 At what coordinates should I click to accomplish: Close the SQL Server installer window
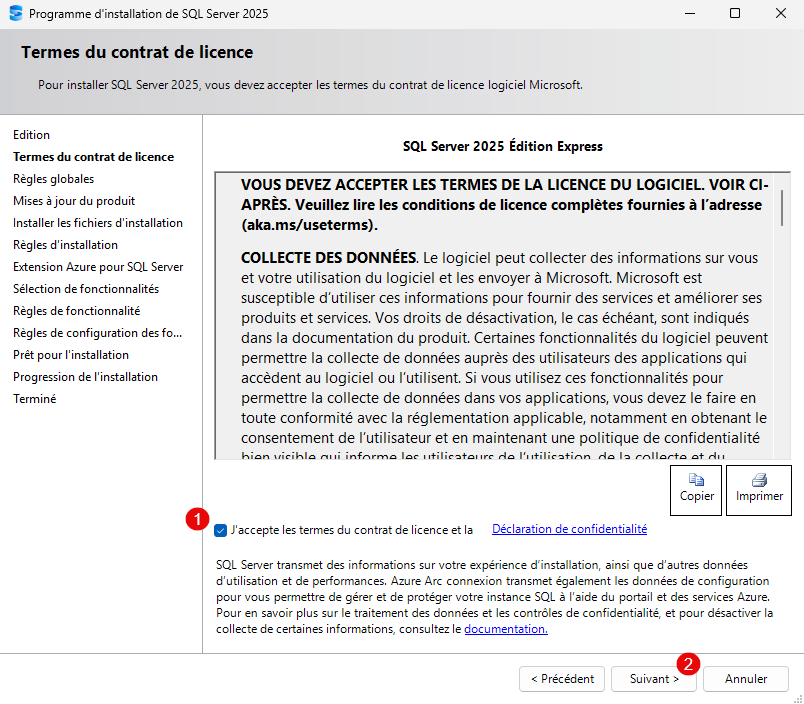tap(780, 13)
